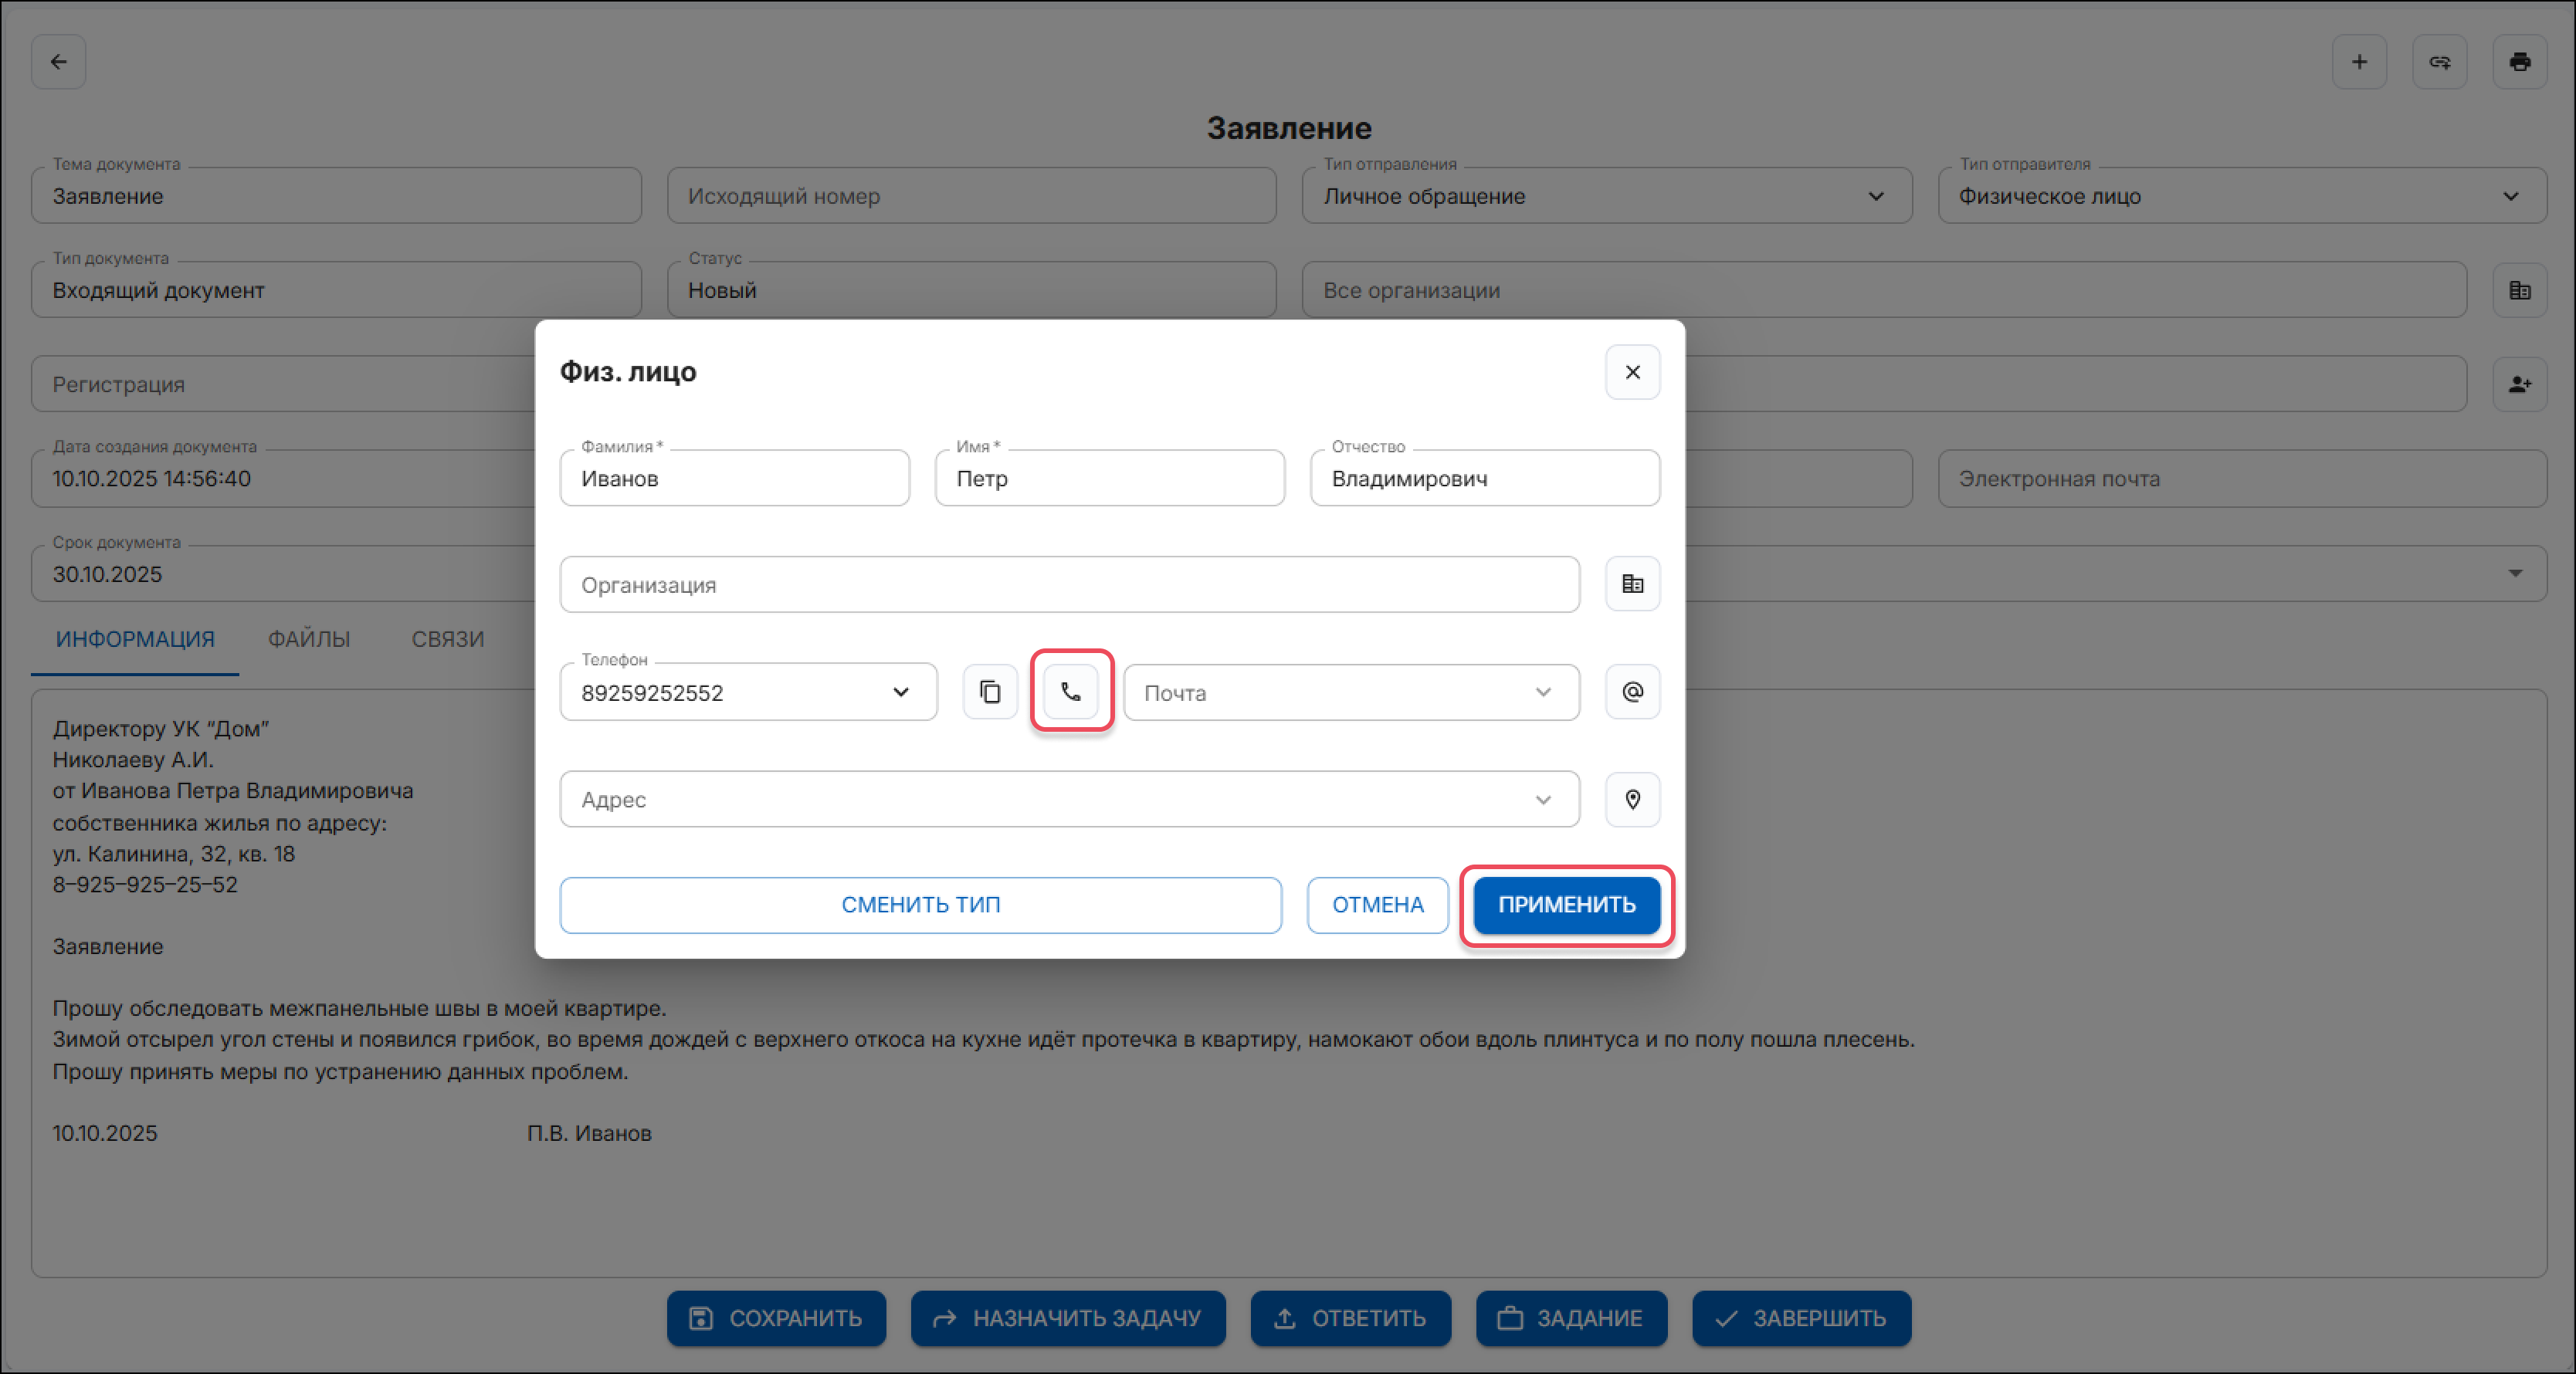Copy the phone number via copy icon
The image size is (2576, 1374).
(x=990, y=692)
